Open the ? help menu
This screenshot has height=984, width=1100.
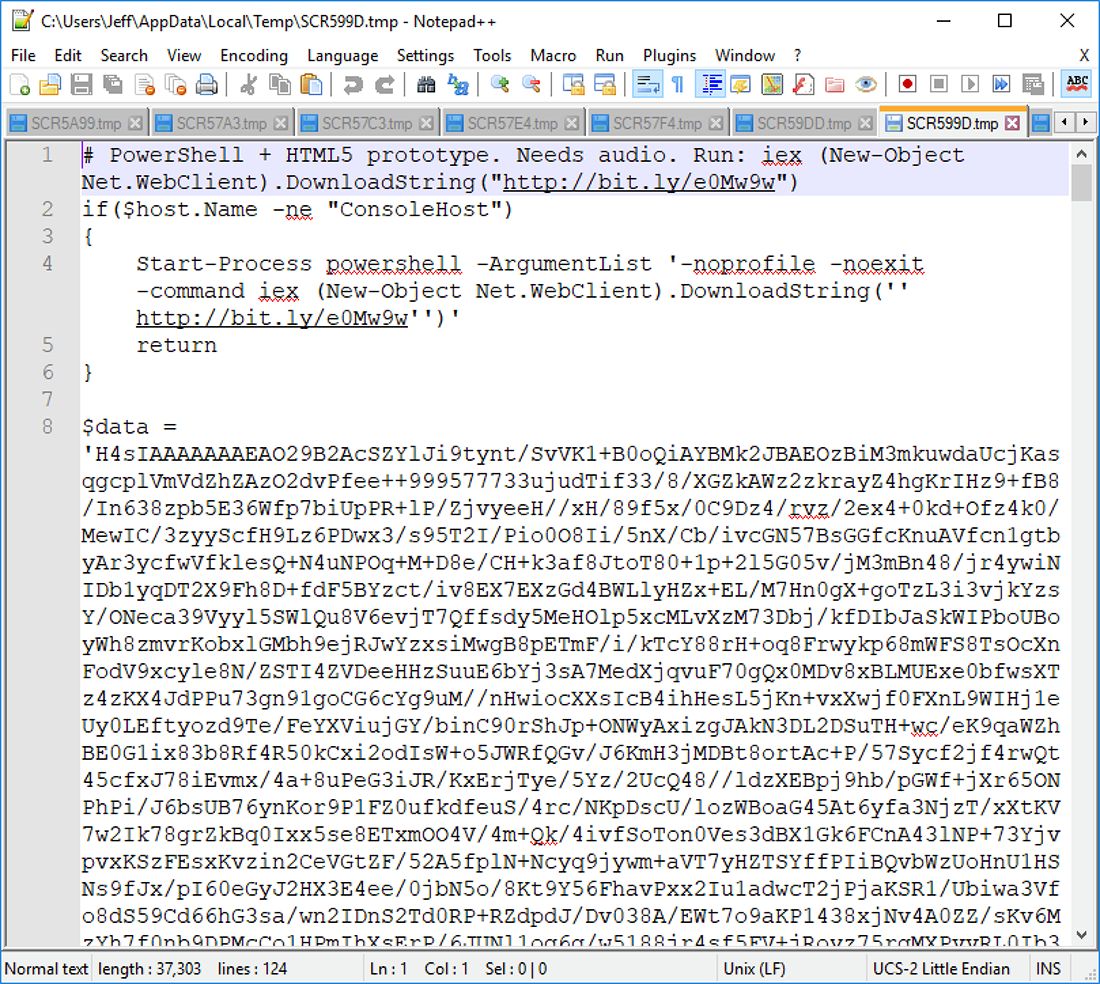pyautogui.click(x=797, y=55)
